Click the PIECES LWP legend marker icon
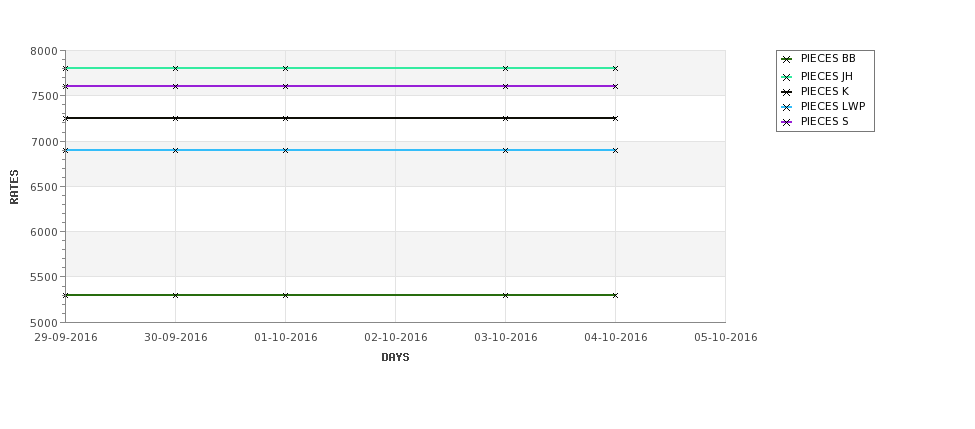The width and height of the screenshot is (975, 429). coord(787,108)
